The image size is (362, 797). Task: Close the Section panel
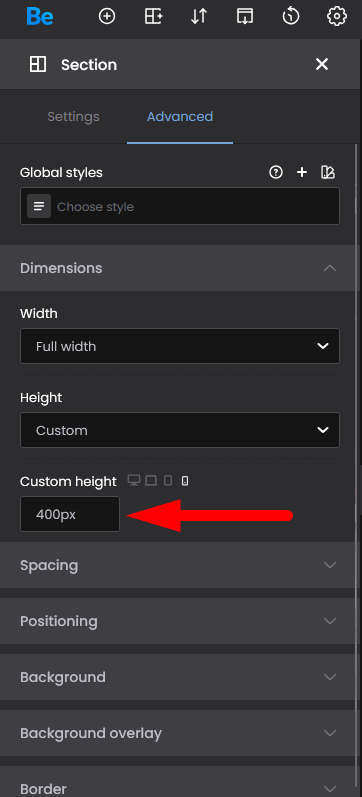[x=322, y=64]
